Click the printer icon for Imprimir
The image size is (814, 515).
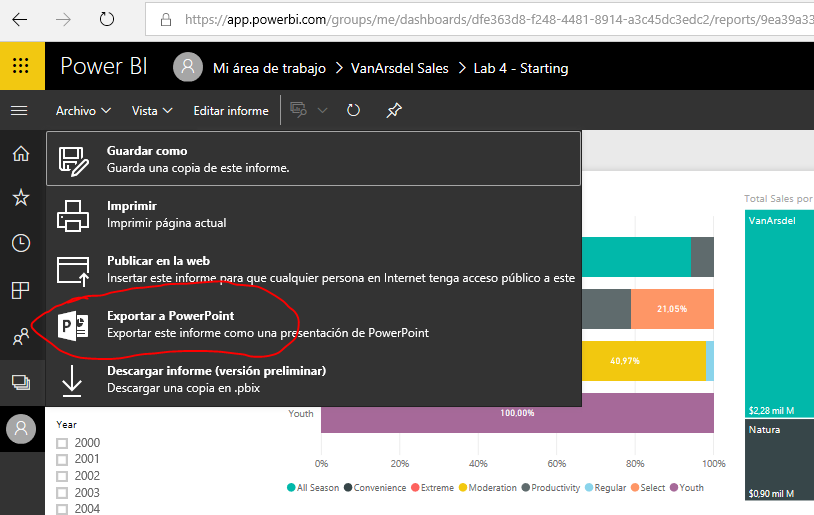tap(73, 215)
